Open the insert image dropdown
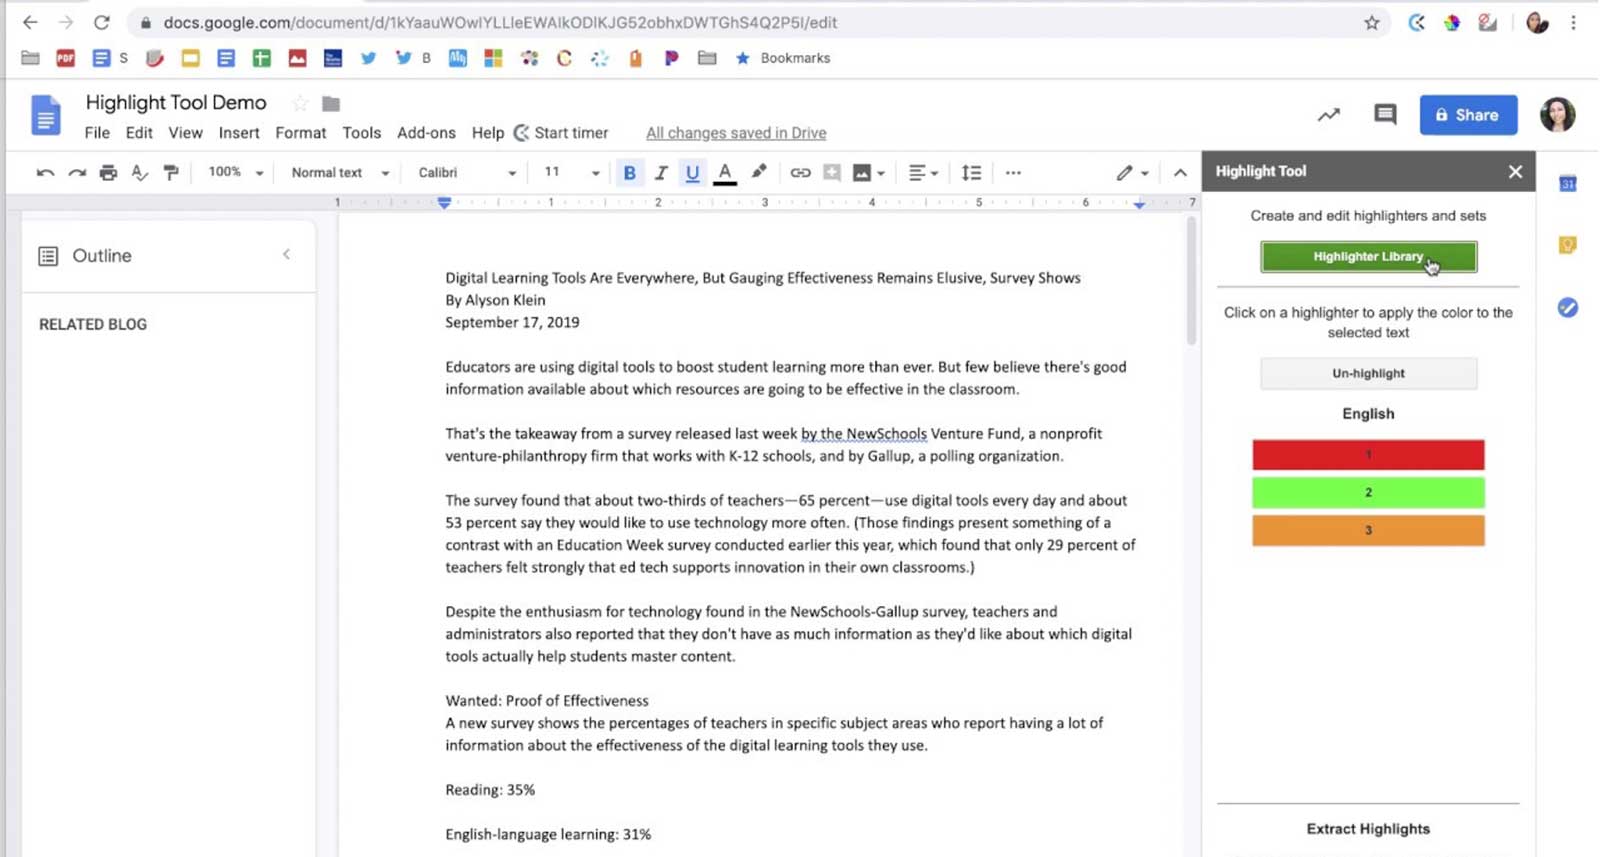 coord(868,173)
